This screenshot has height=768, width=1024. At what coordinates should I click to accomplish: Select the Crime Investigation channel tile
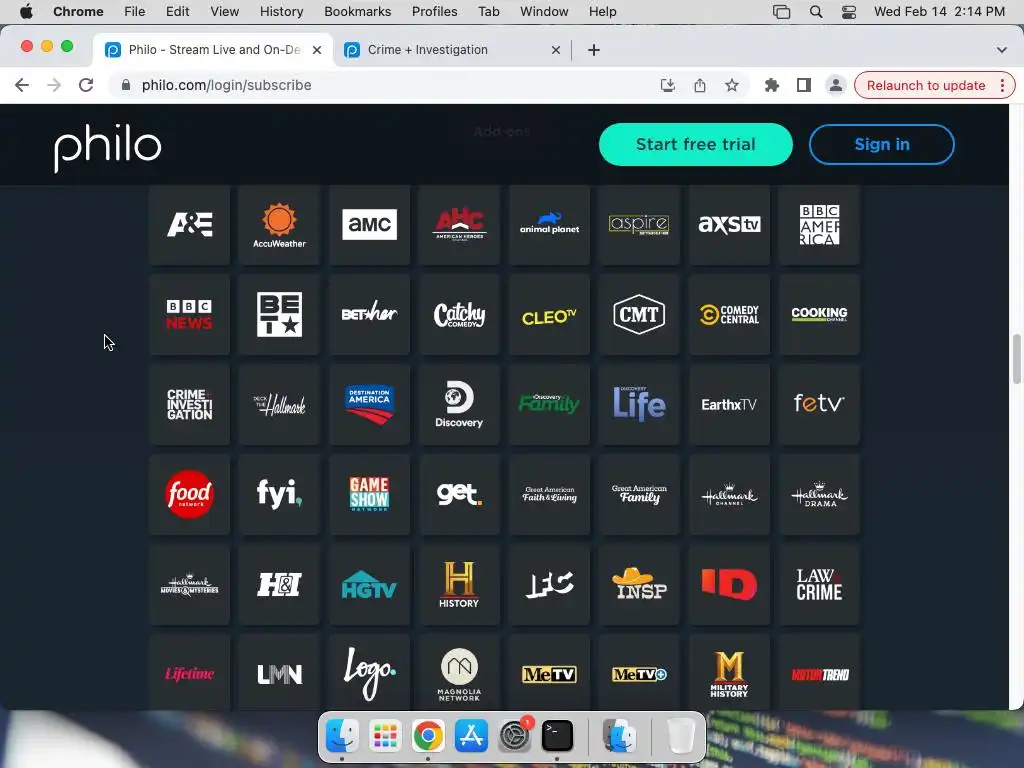[189, 405]
